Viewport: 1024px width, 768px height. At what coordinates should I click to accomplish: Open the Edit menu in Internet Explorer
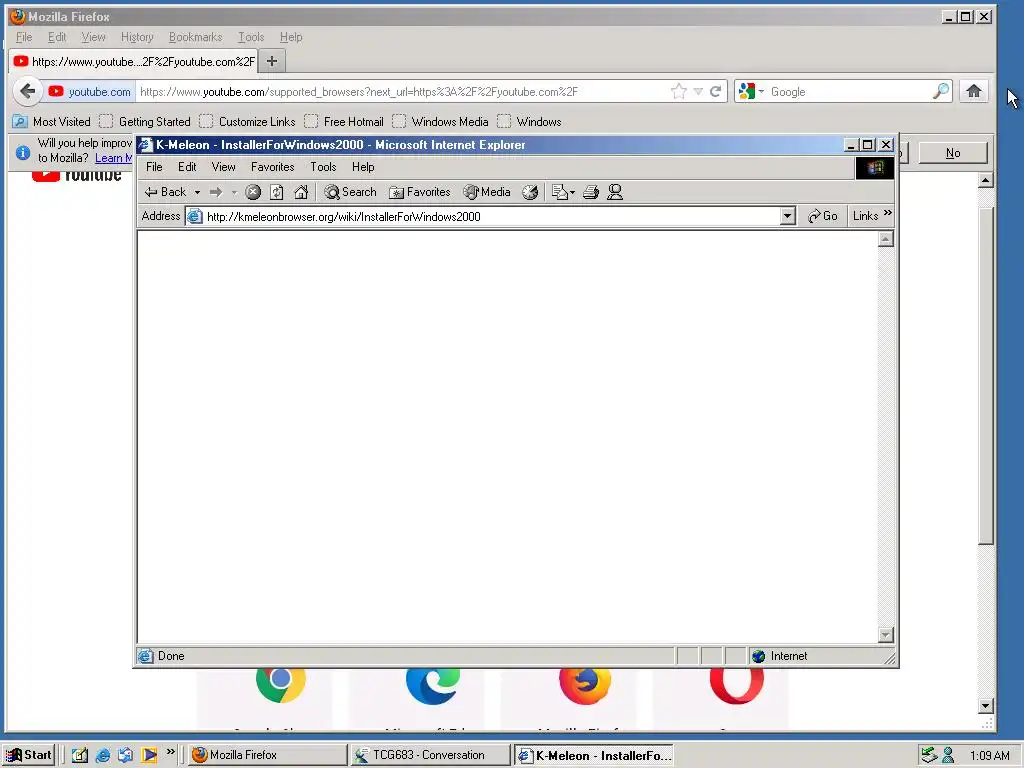[x=187, y=167]
